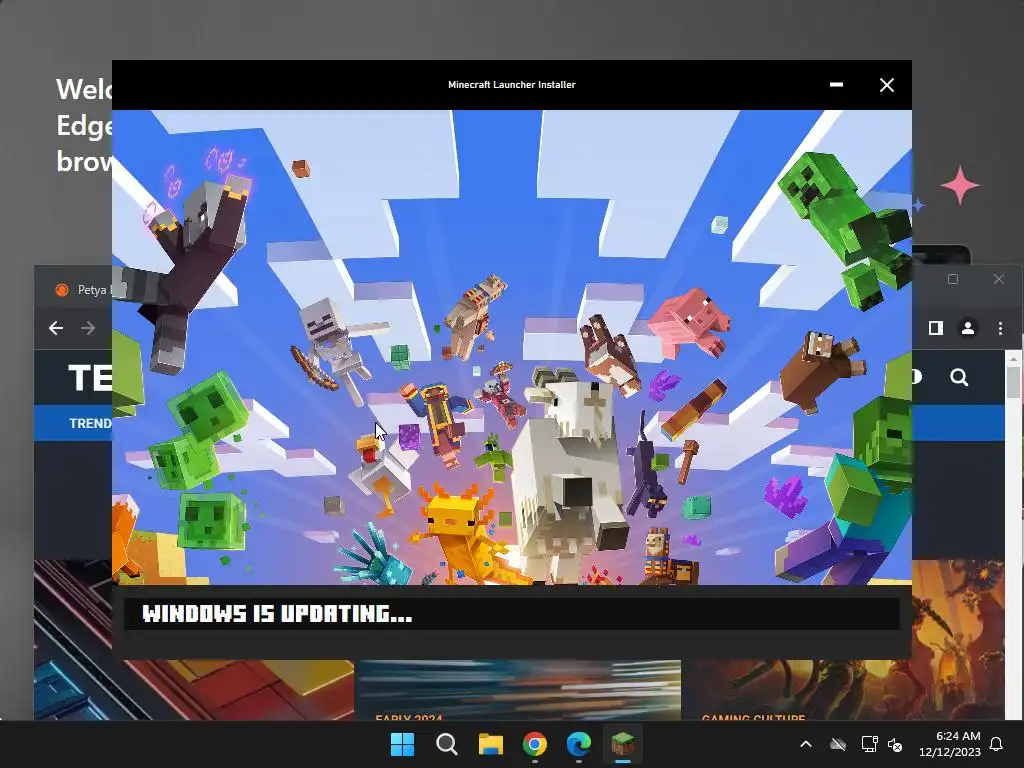
Task: Open the EARLY 2024 article thumbnail
Action: pos(519,690)
